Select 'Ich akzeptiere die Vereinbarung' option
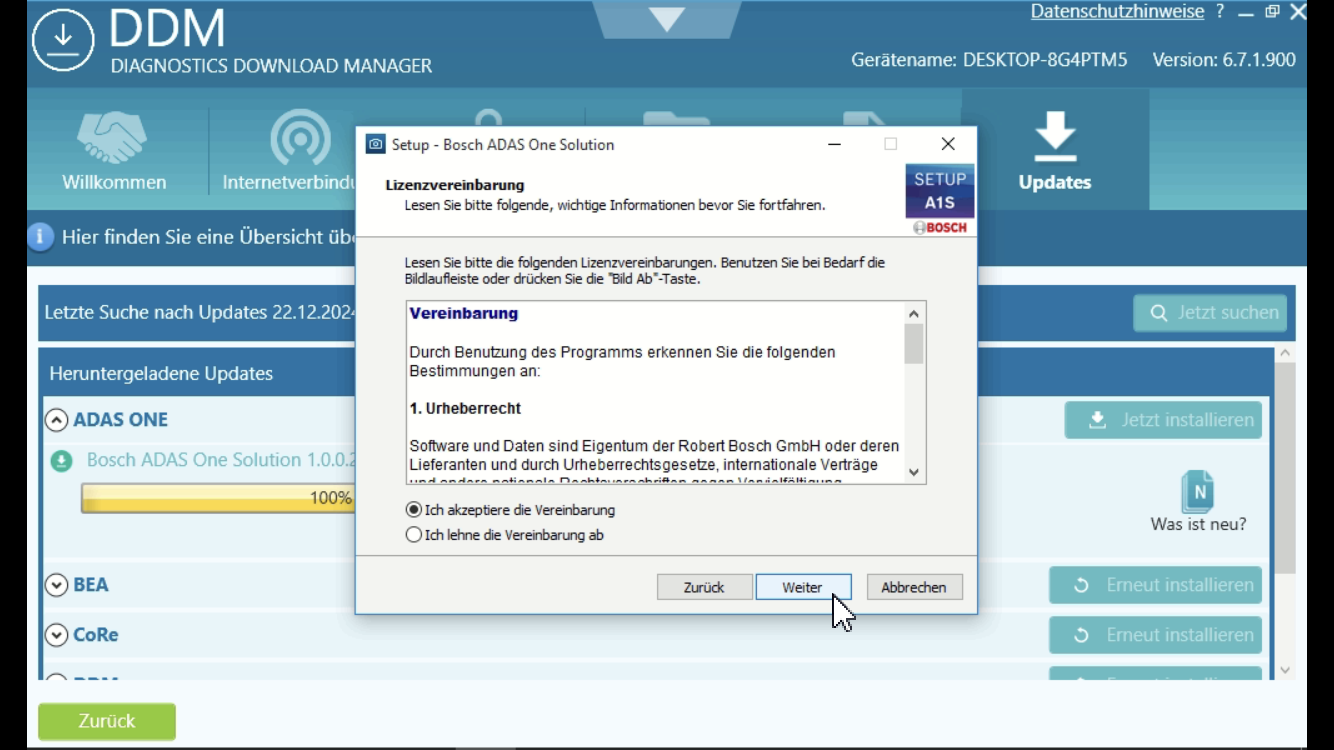This screenshot has width=1334, height=750. (414, 510)
